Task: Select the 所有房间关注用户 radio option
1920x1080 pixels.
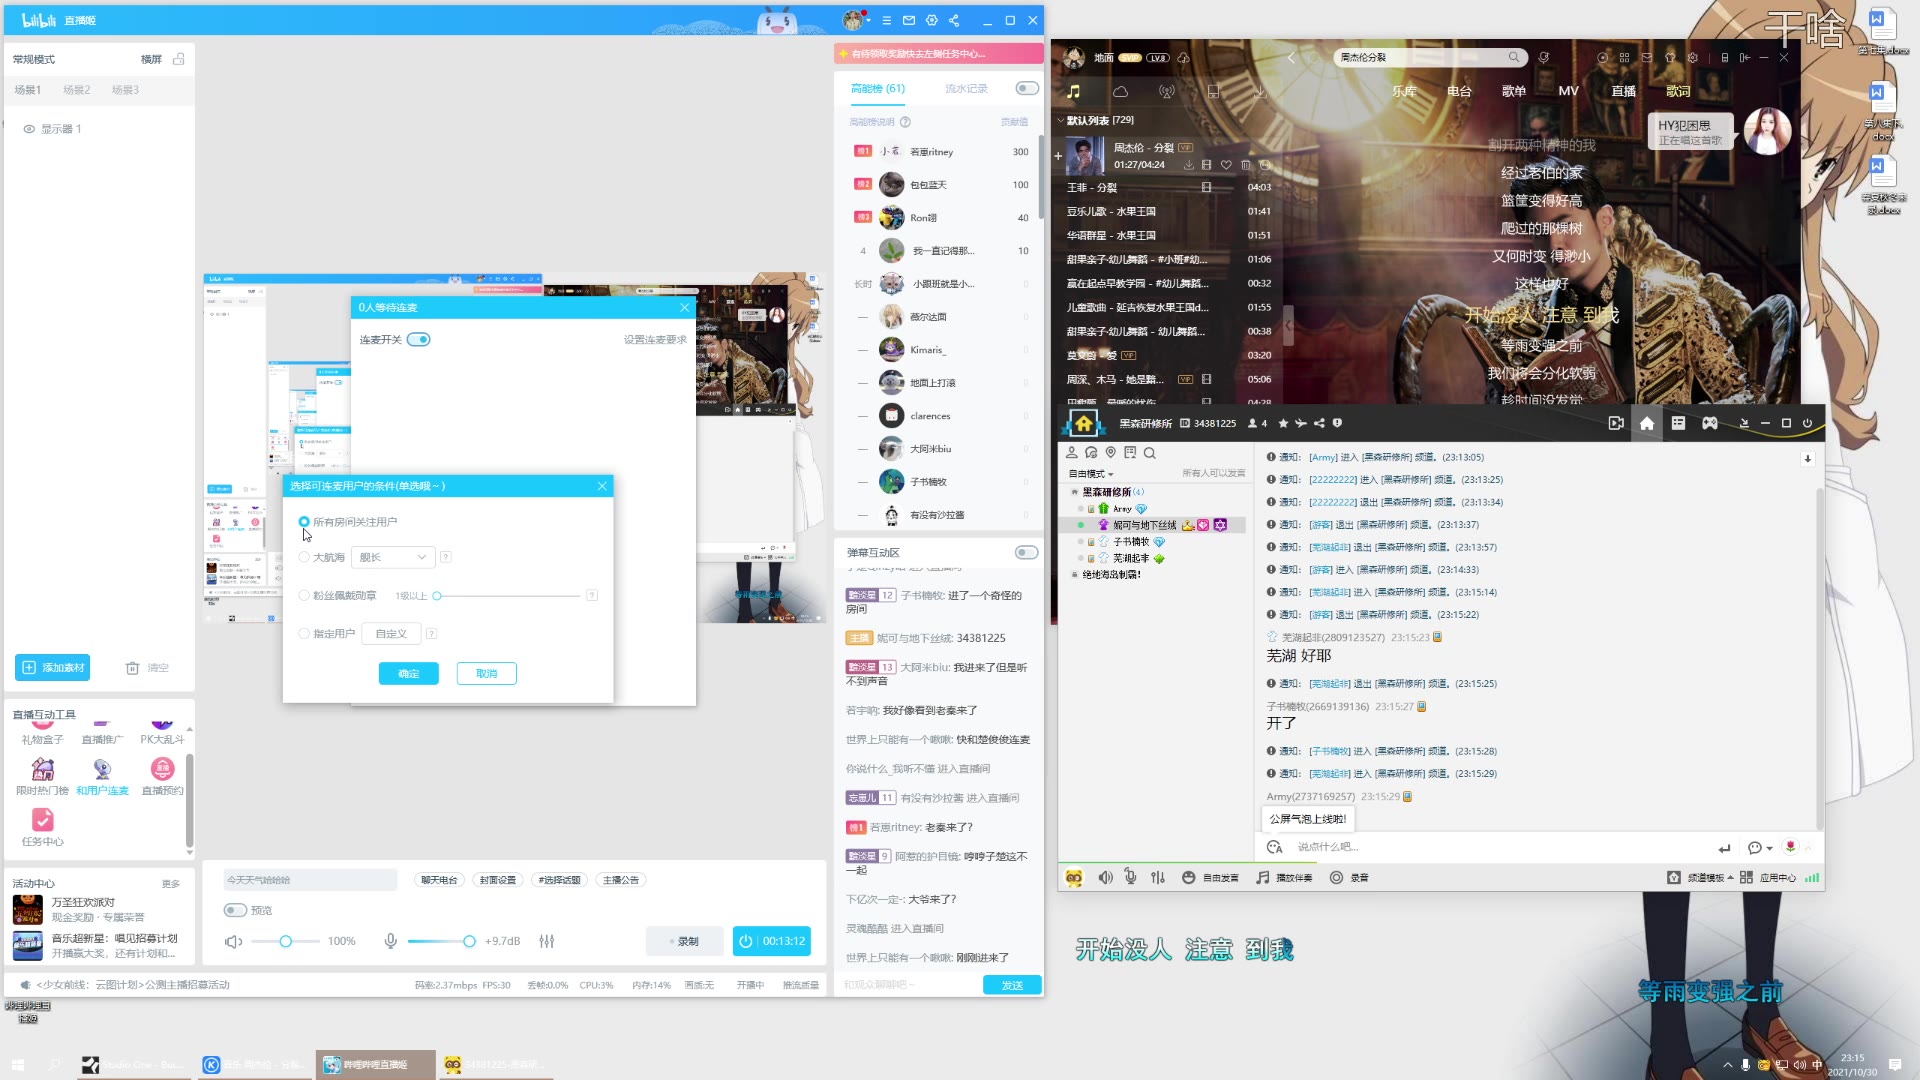Action: click(x=304, y=522)
